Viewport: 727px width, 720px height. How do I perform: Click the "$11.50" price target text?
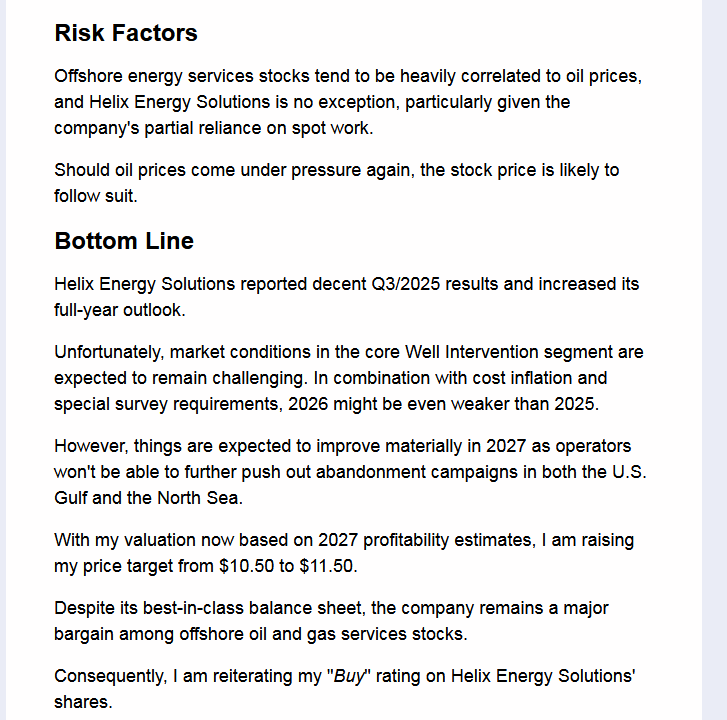(x=327, y=566)
